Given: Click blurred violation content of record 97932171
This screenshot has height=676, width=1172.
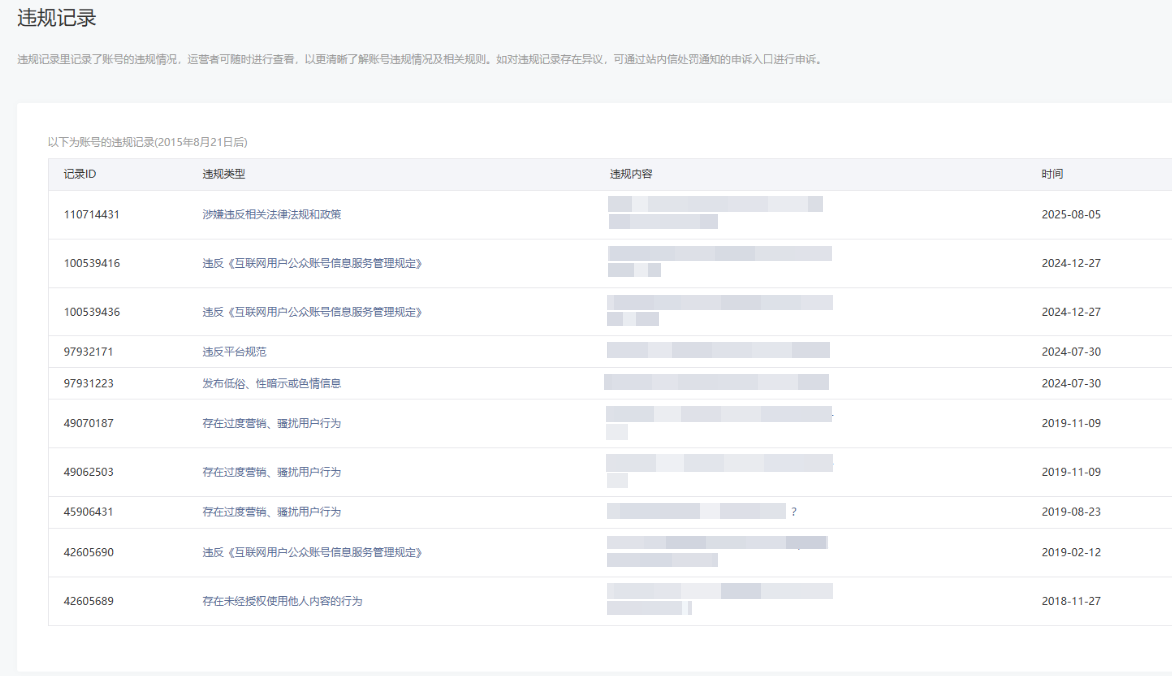Looking at the screenshot, I should [718, 351].
